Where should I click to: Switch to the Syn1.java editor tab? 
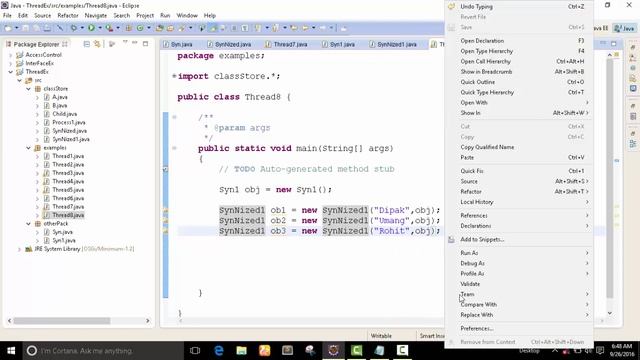[x=339, y=44]
